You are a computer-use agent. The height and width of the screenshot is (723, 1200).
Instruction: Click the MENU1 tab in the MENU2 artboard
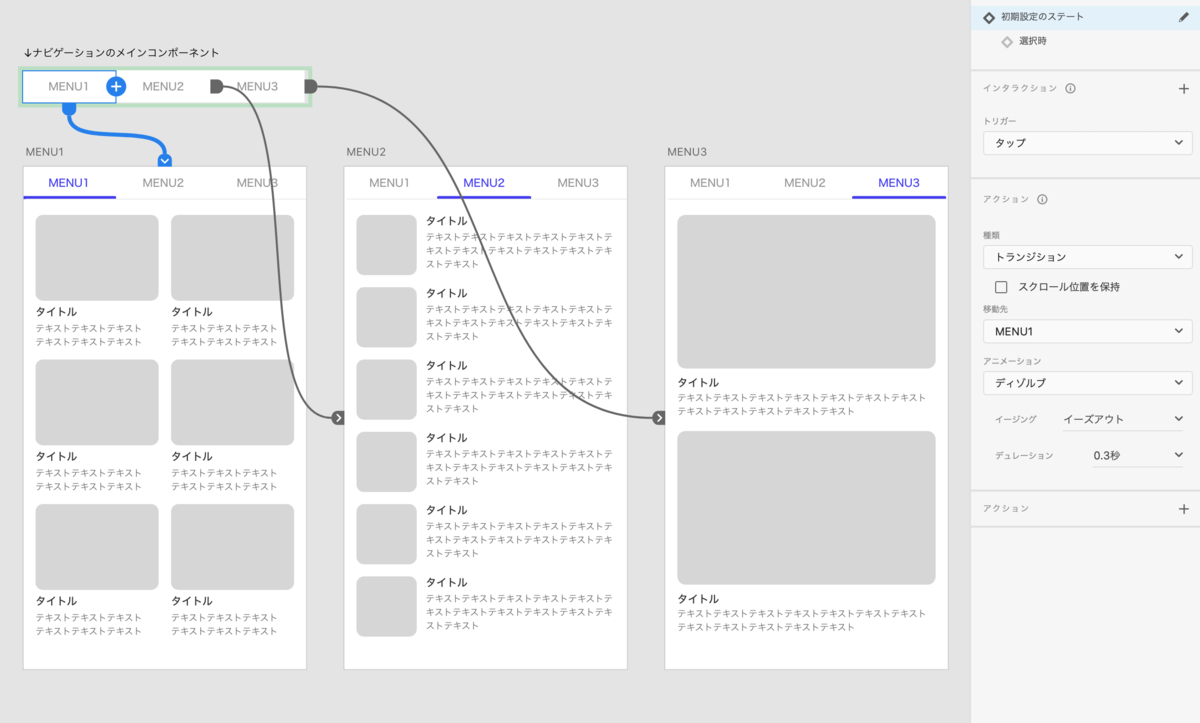[389, 183]
